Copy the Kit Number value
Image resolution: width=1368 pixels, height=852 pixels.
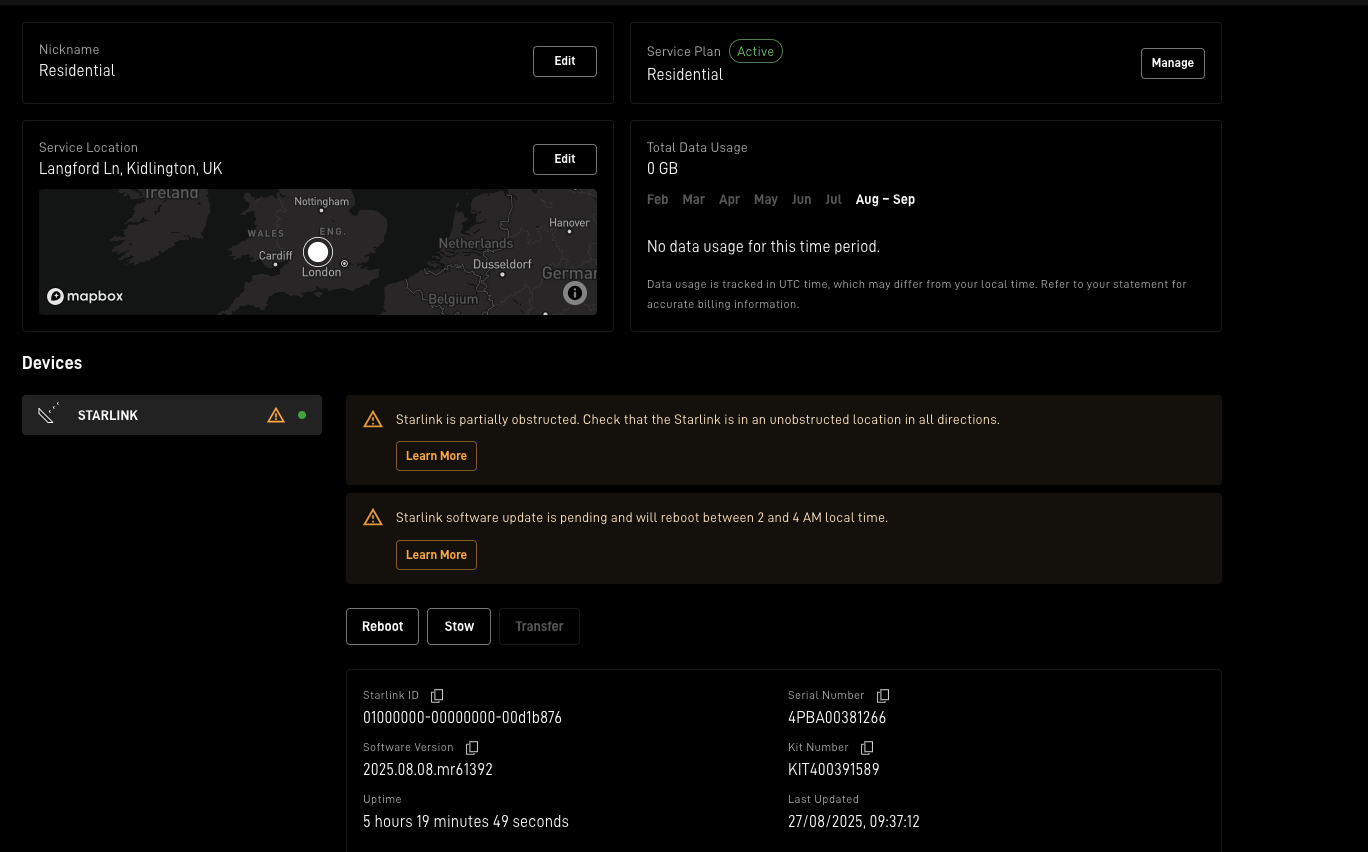(x=867, y=748)
